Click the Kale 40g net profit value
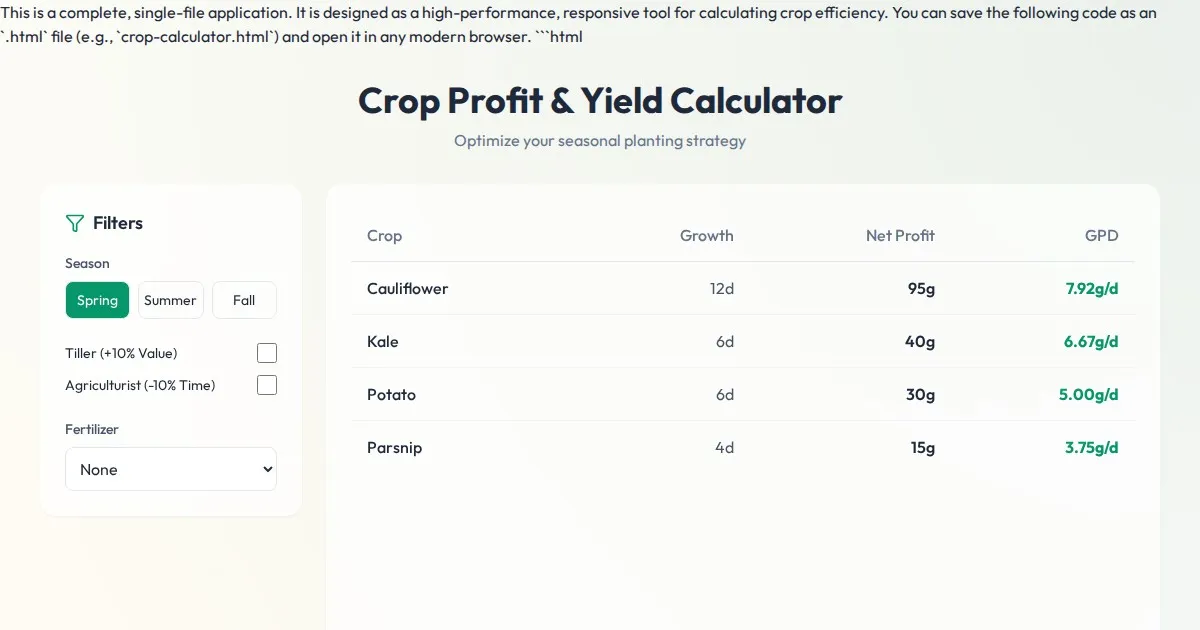This screenshot has width=1200, height=630. (919, 342)
